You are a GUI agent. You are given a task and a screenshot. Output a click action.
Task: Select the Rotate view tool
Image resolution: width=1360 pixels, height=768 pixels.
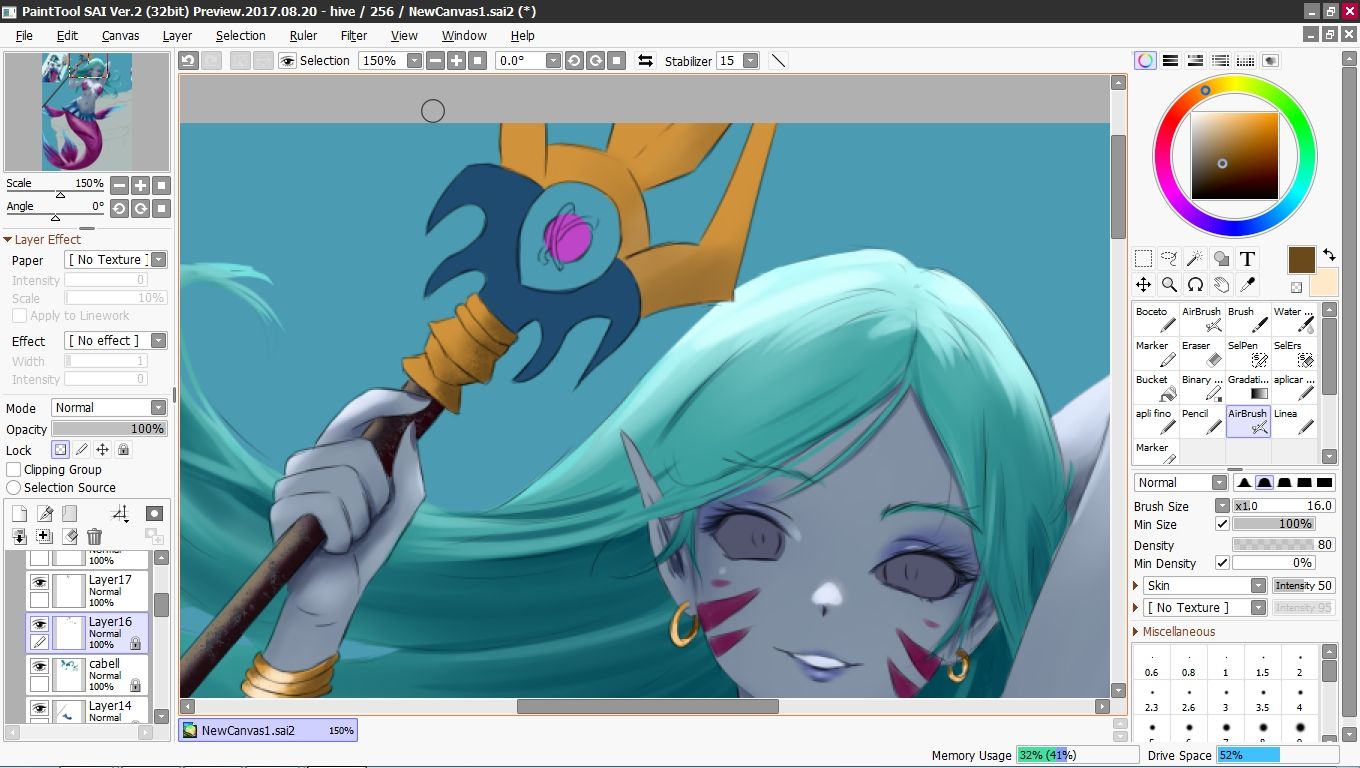pos(1195,285)
